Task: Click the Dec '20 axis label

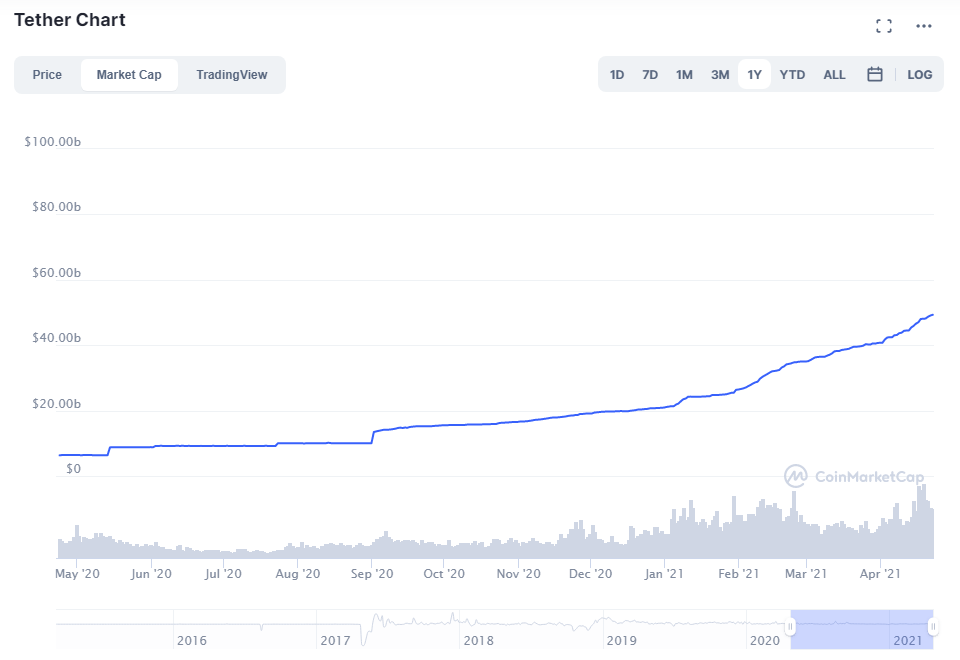Action: pos(590,574)
